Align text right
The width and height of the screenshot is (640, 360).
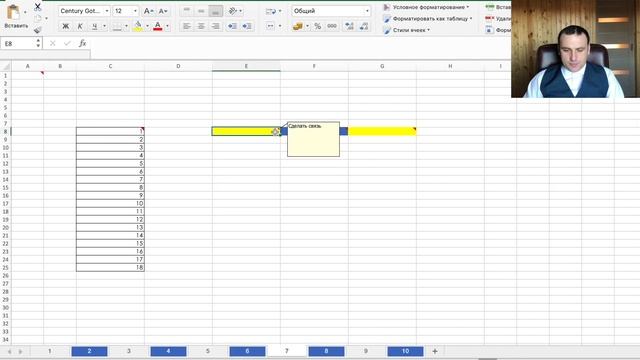(x=216, y=26)
